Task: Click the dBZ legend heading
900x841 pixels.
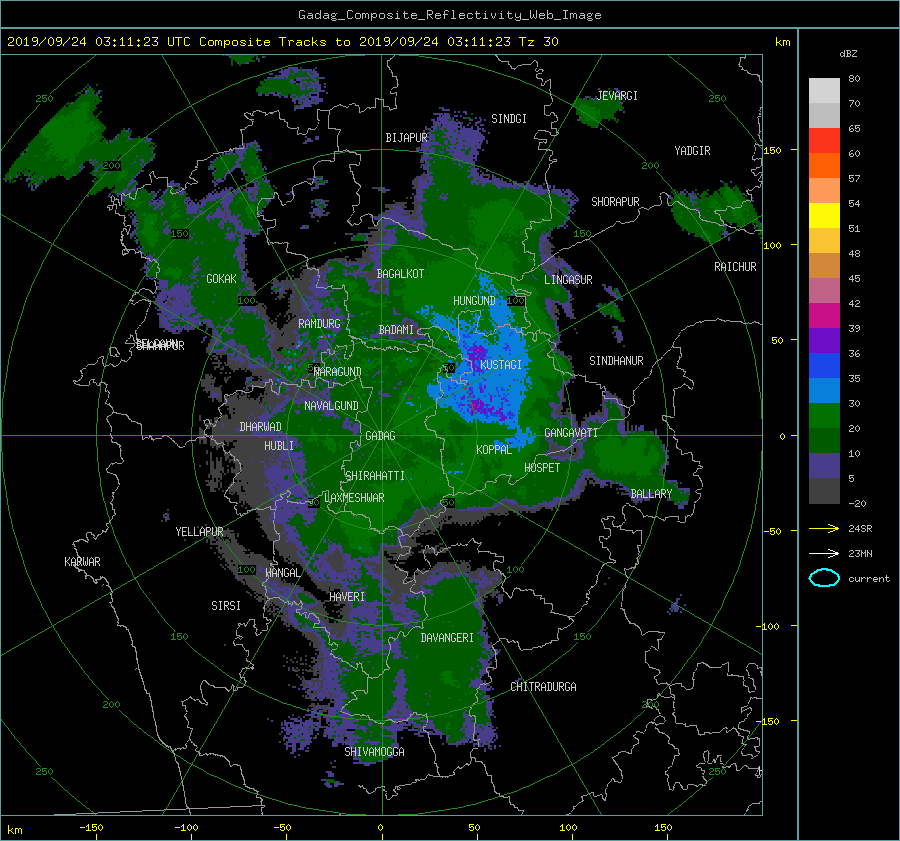Action: pyautogui.click(x=848, y=54)
